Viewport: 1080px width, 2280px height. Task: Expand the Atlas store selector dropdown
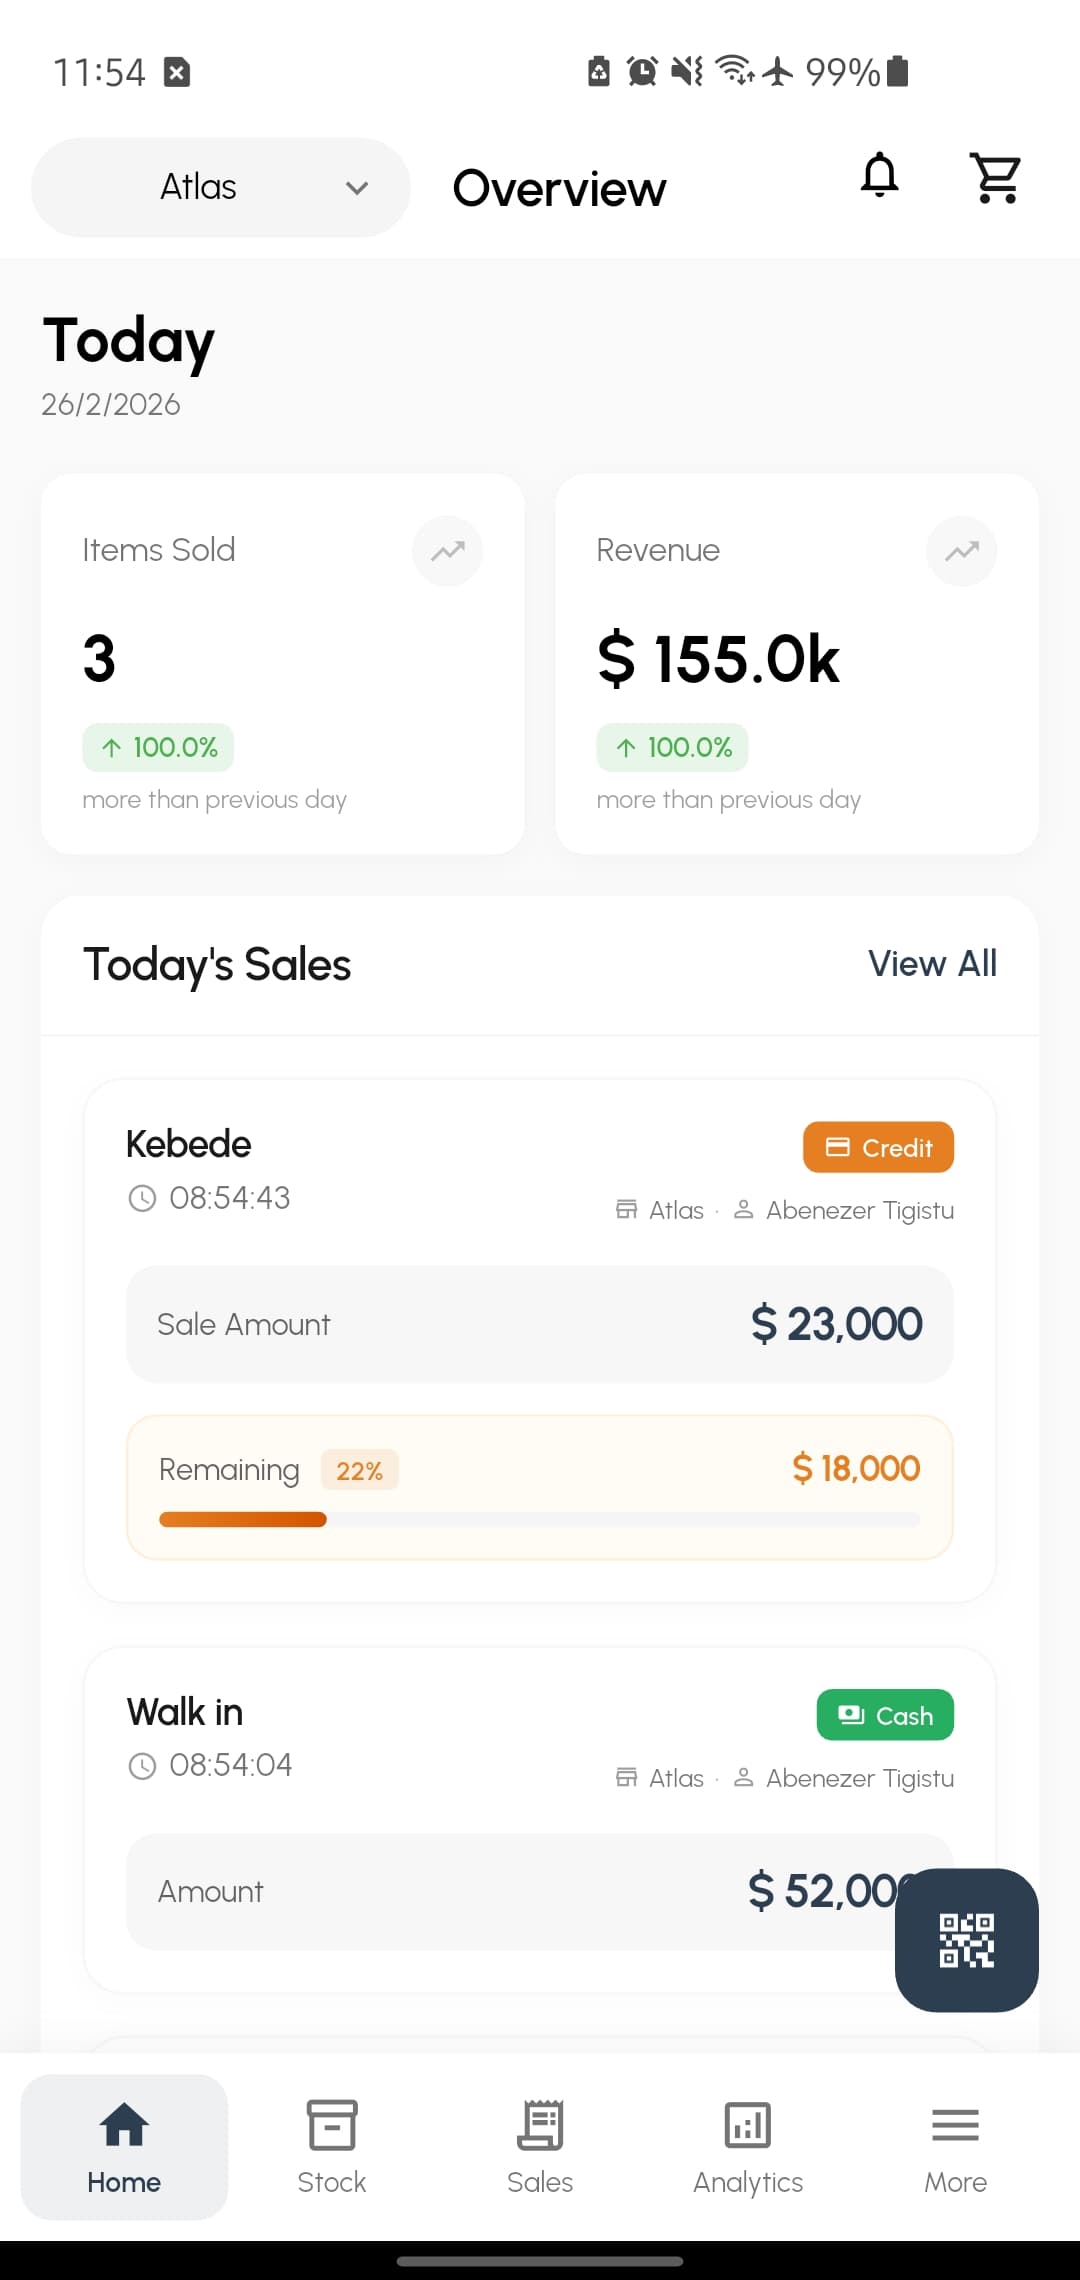219,187
